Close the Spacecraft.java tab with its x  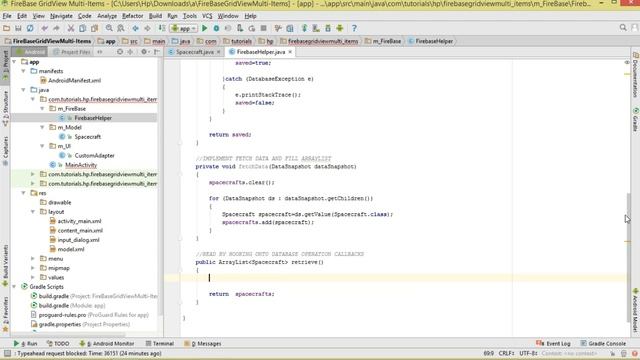(218, 52)
